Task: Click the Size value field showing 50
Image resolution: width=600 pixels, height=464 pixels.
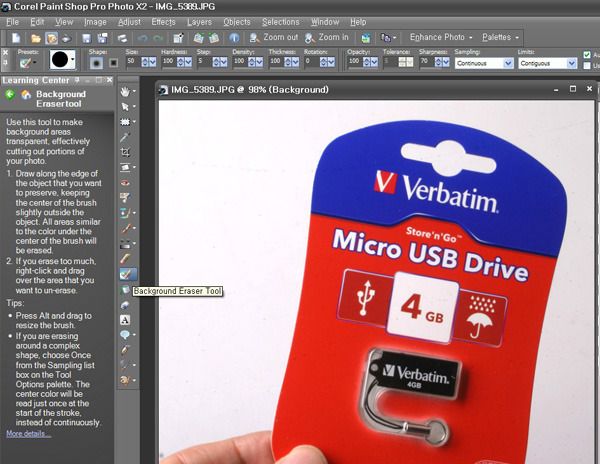Action: [x=132, y=62]
